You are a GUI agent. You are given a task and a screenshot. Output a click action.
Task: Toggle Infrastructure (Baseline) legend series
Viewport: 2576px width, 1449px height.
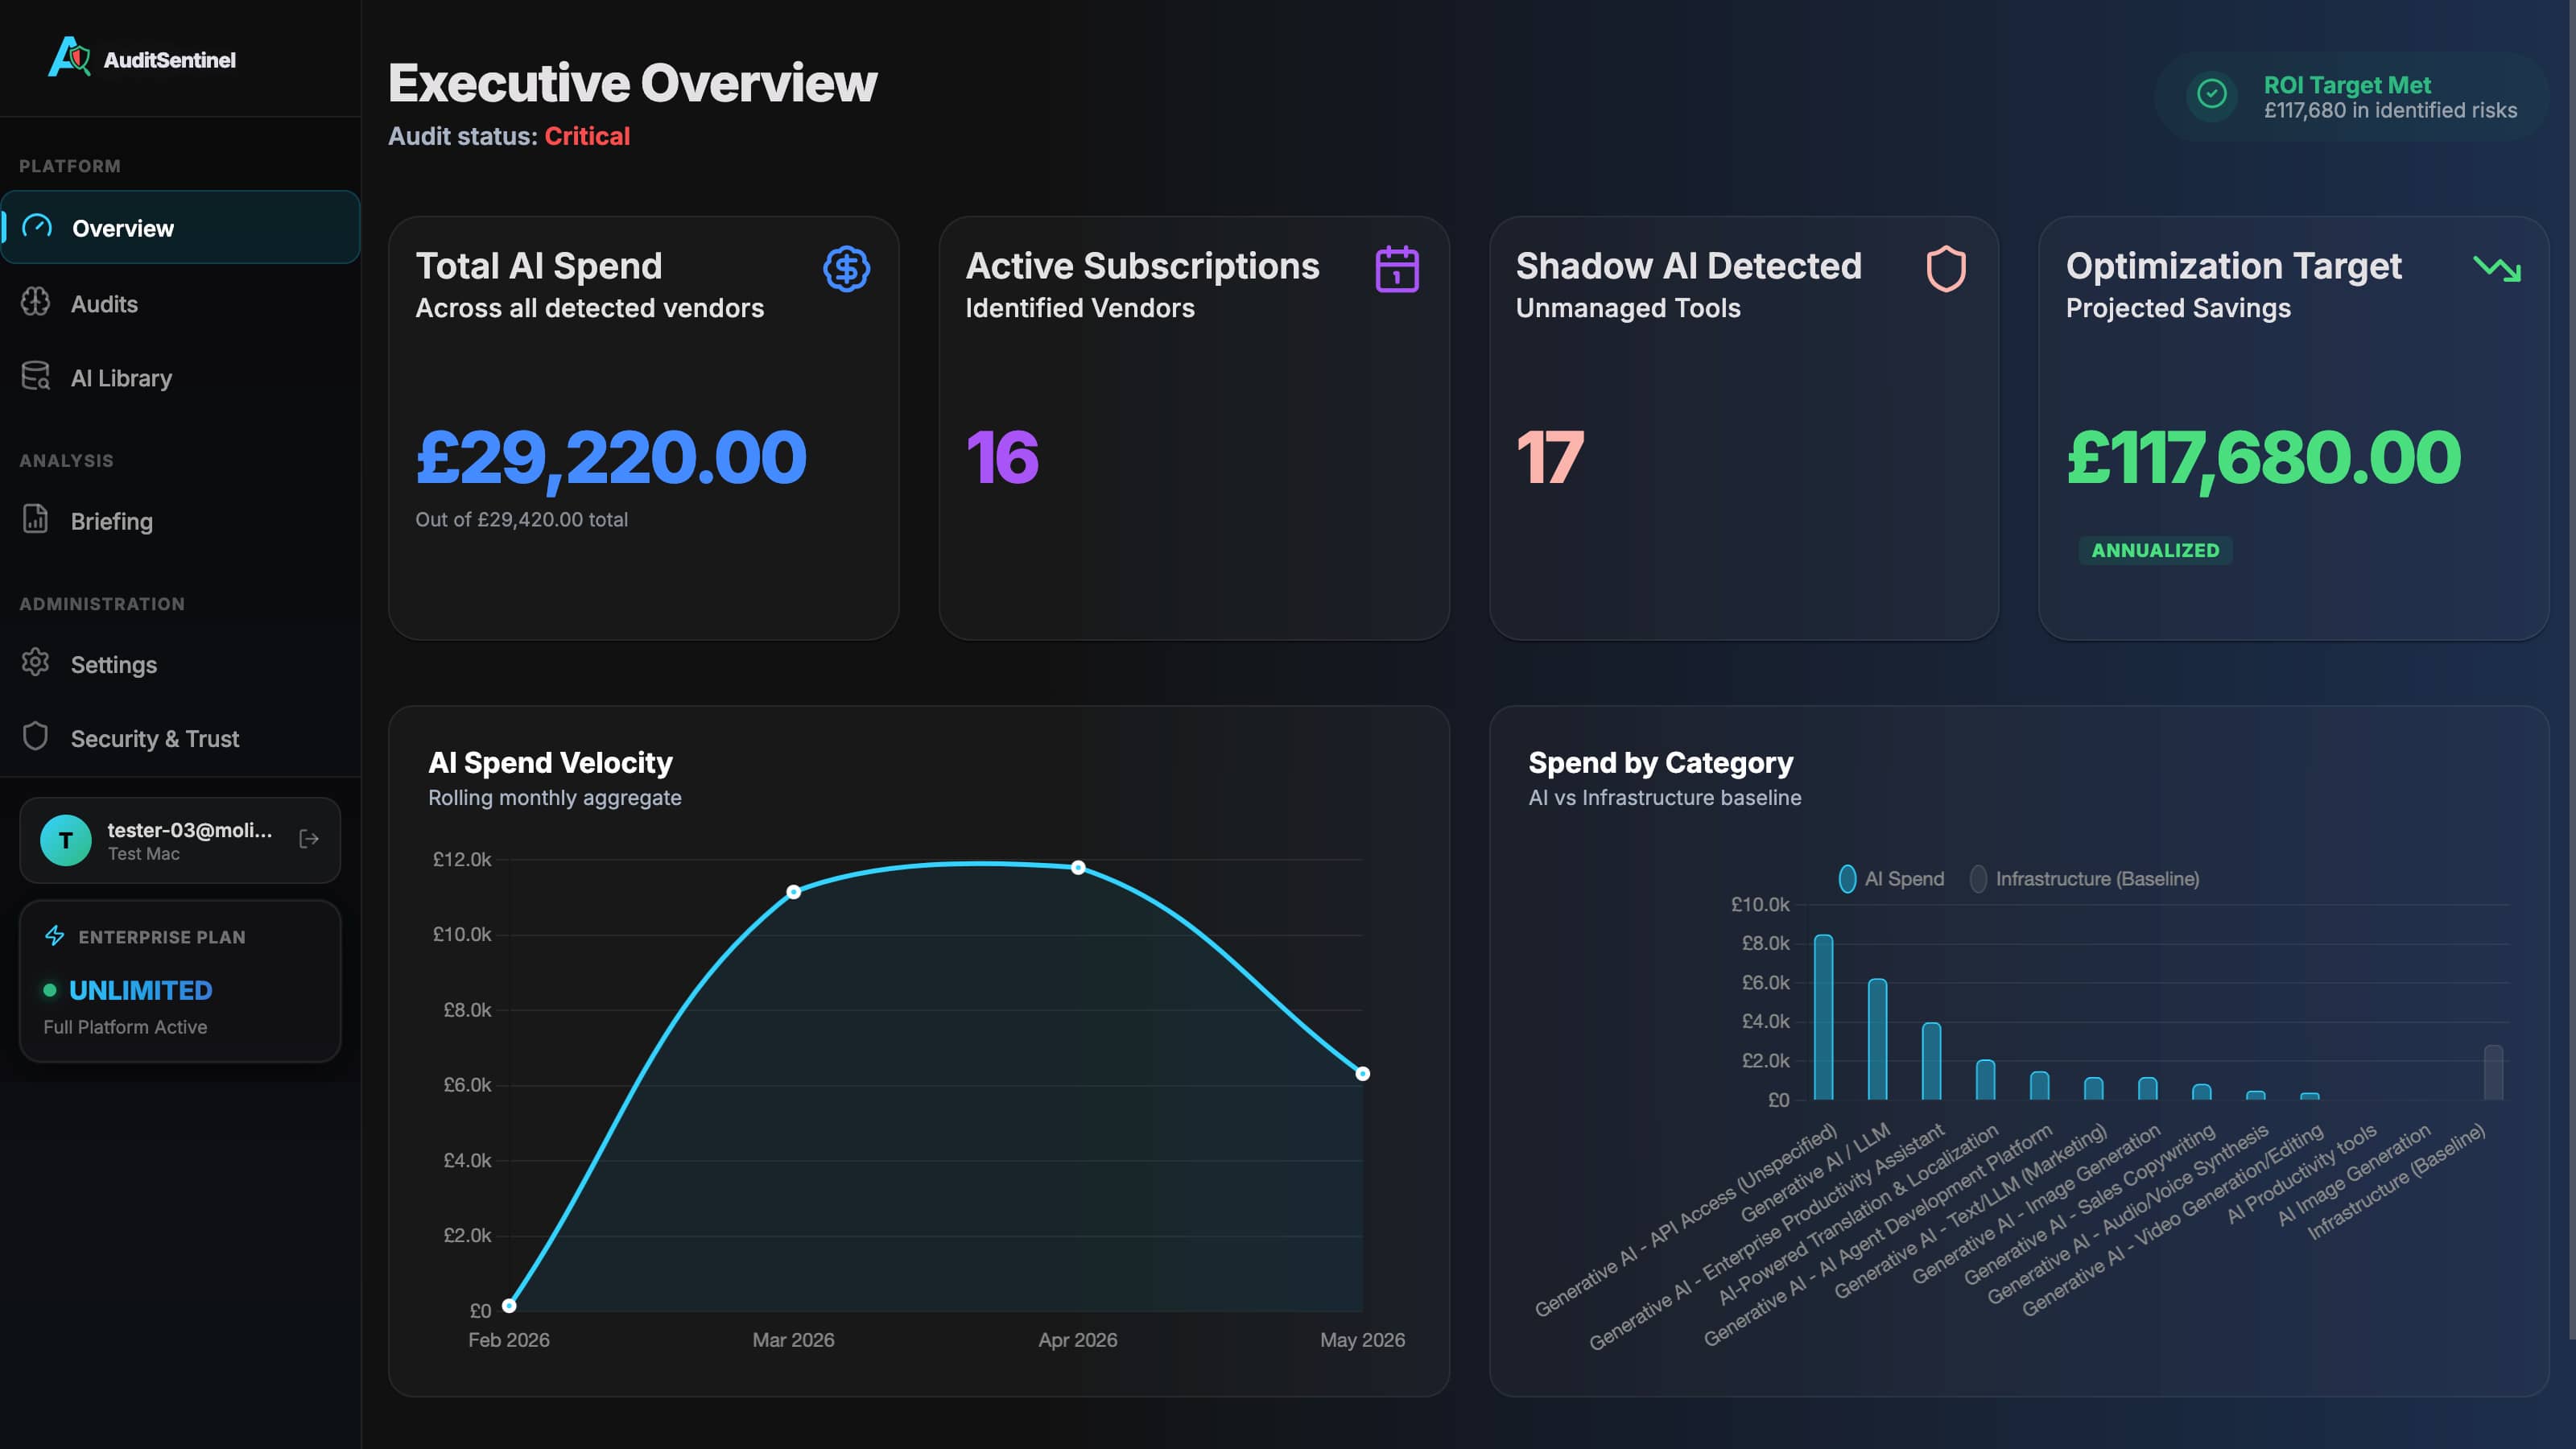pyautogui.click(x=2084, y=878)
